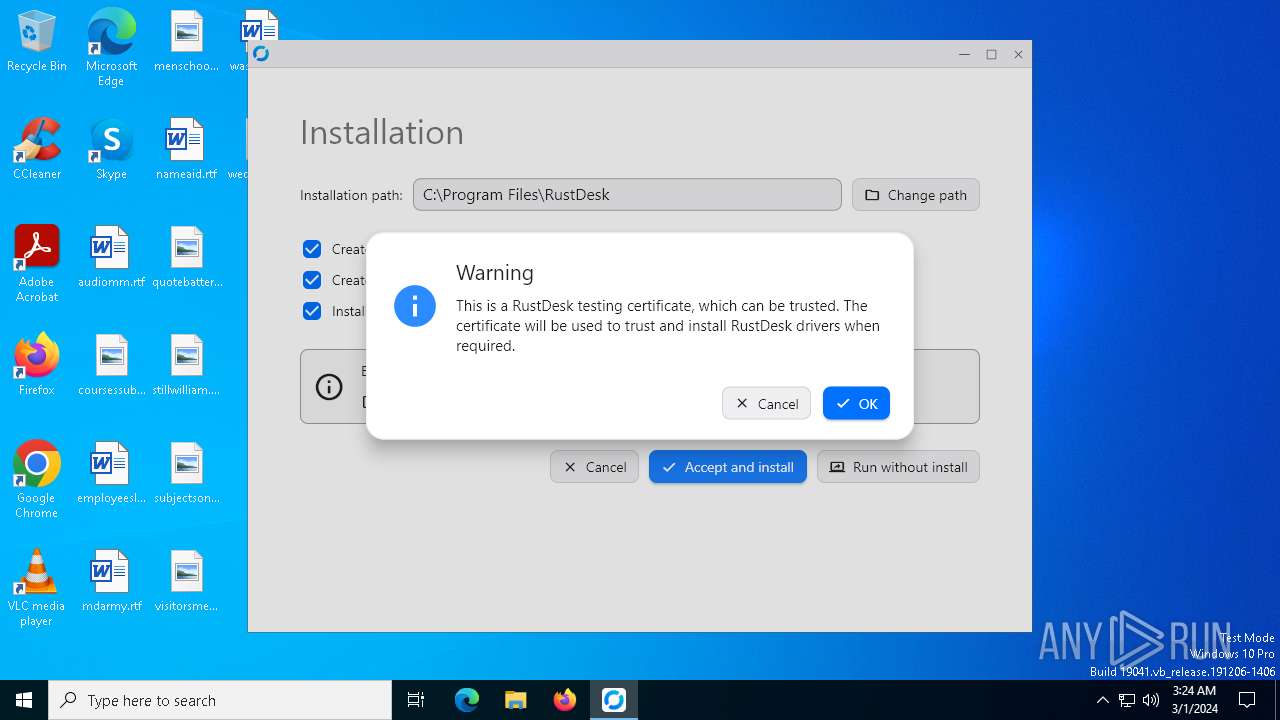Select visitorsme... file on desktop

pos(186,582)
